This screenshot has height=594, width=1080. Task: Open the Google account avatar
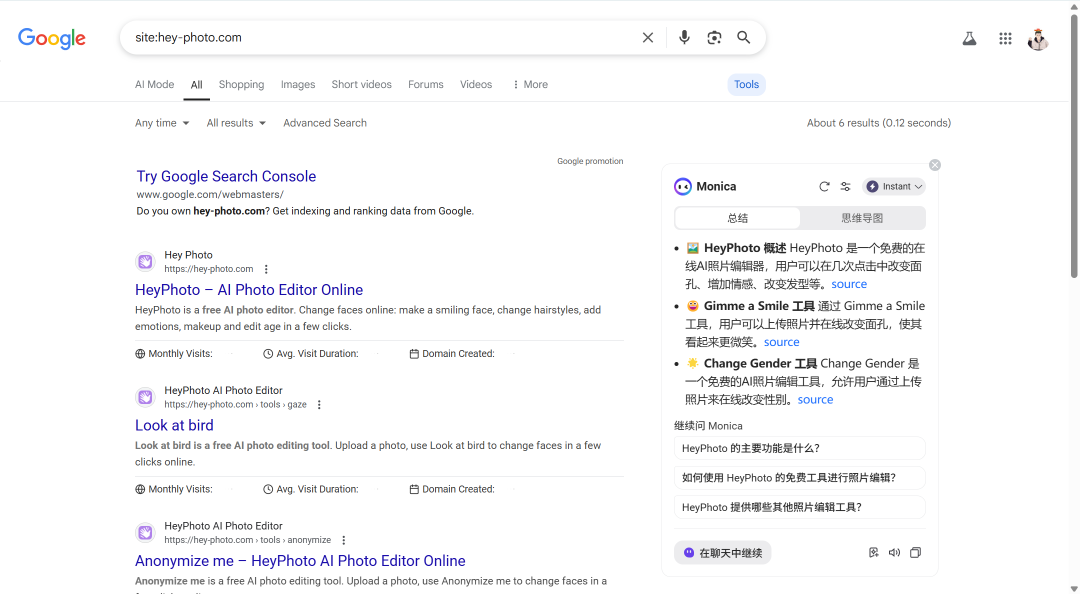point(1038,39)
